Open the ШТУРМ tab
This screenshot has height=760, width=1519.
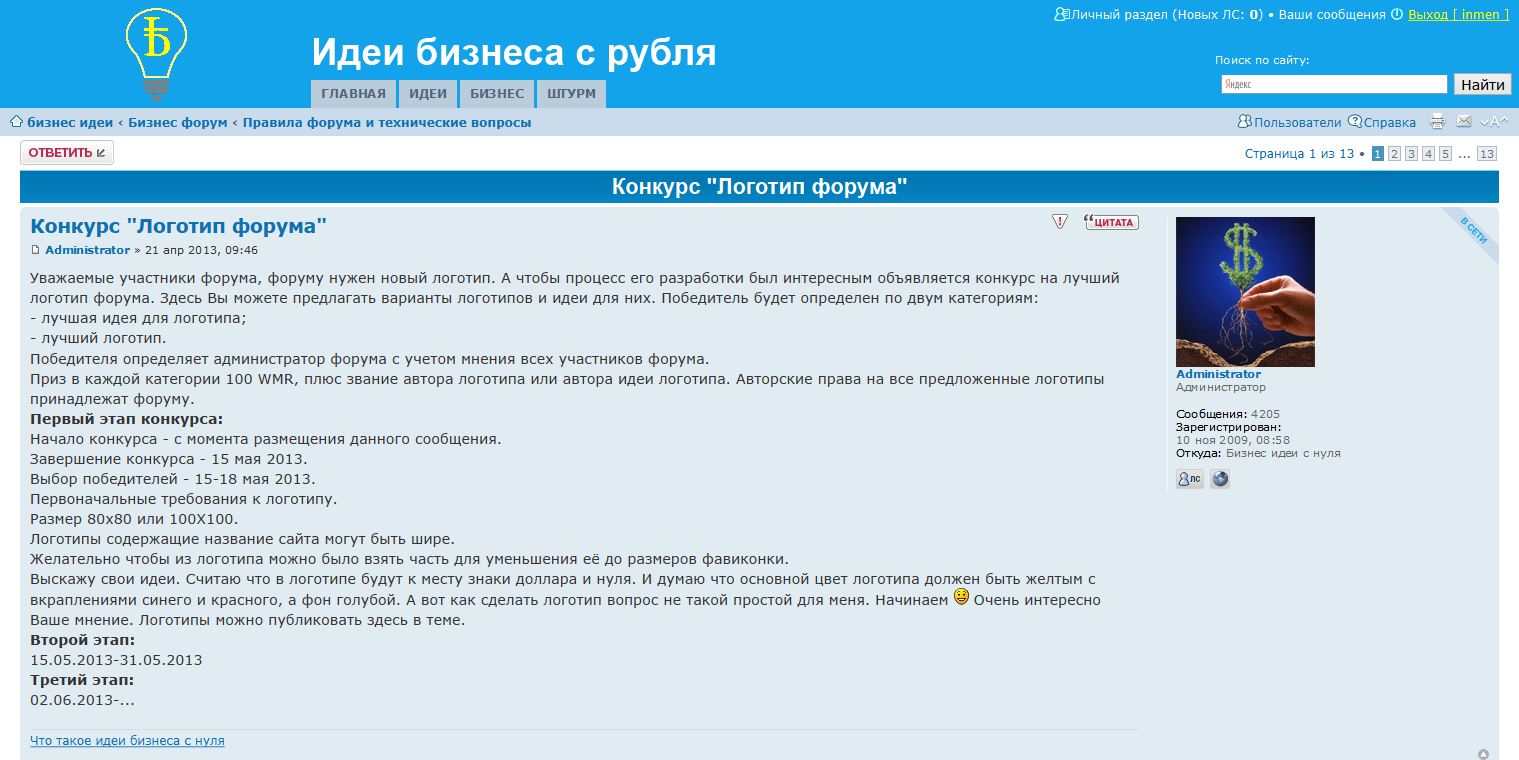[x=570, y=93]
